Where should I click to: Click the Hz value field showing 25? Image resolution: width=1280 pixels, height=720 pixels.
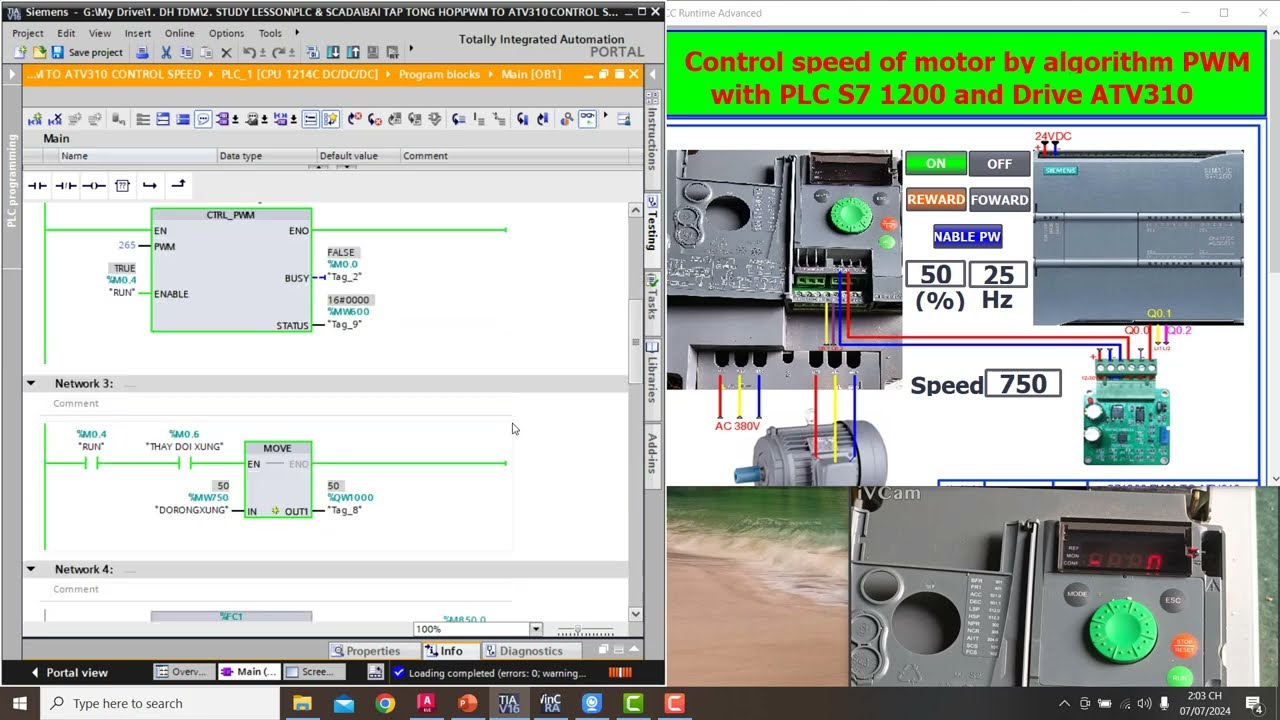(998, 275)
